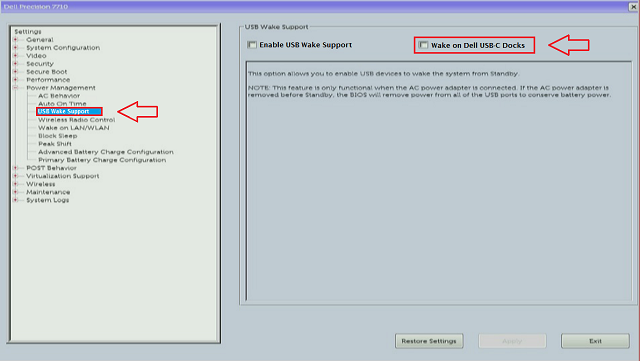Select System Configuration label
This screenshot has width=640, height=361.
63,48
